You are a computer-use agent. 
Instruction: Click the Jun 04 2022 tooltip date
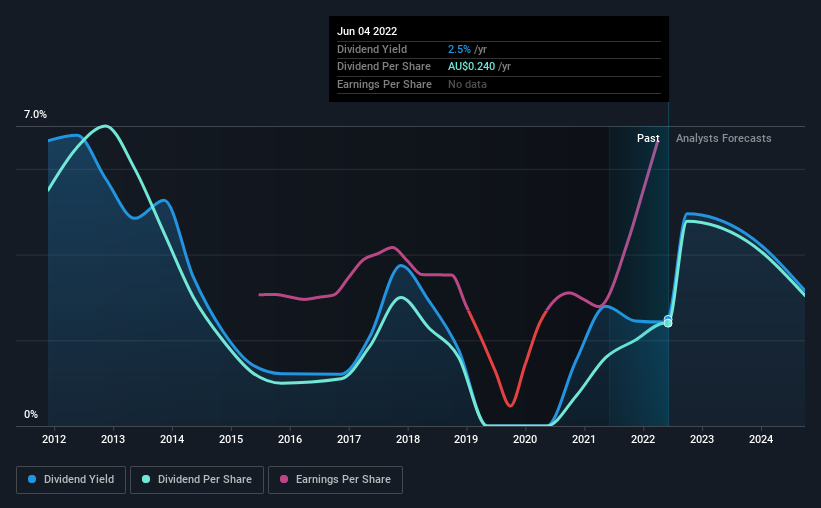click(x=367, y=31)
